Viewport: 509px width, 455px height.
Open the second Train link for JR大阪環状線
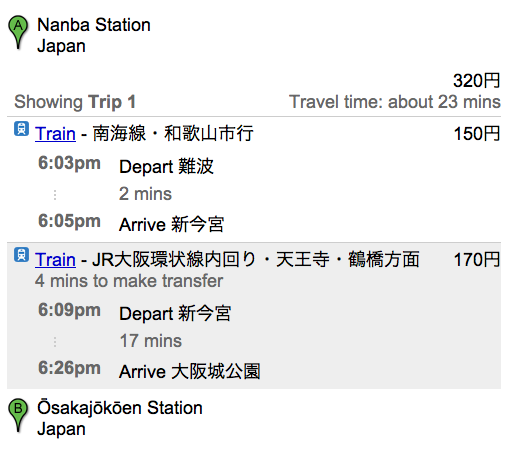pos(55,260)
